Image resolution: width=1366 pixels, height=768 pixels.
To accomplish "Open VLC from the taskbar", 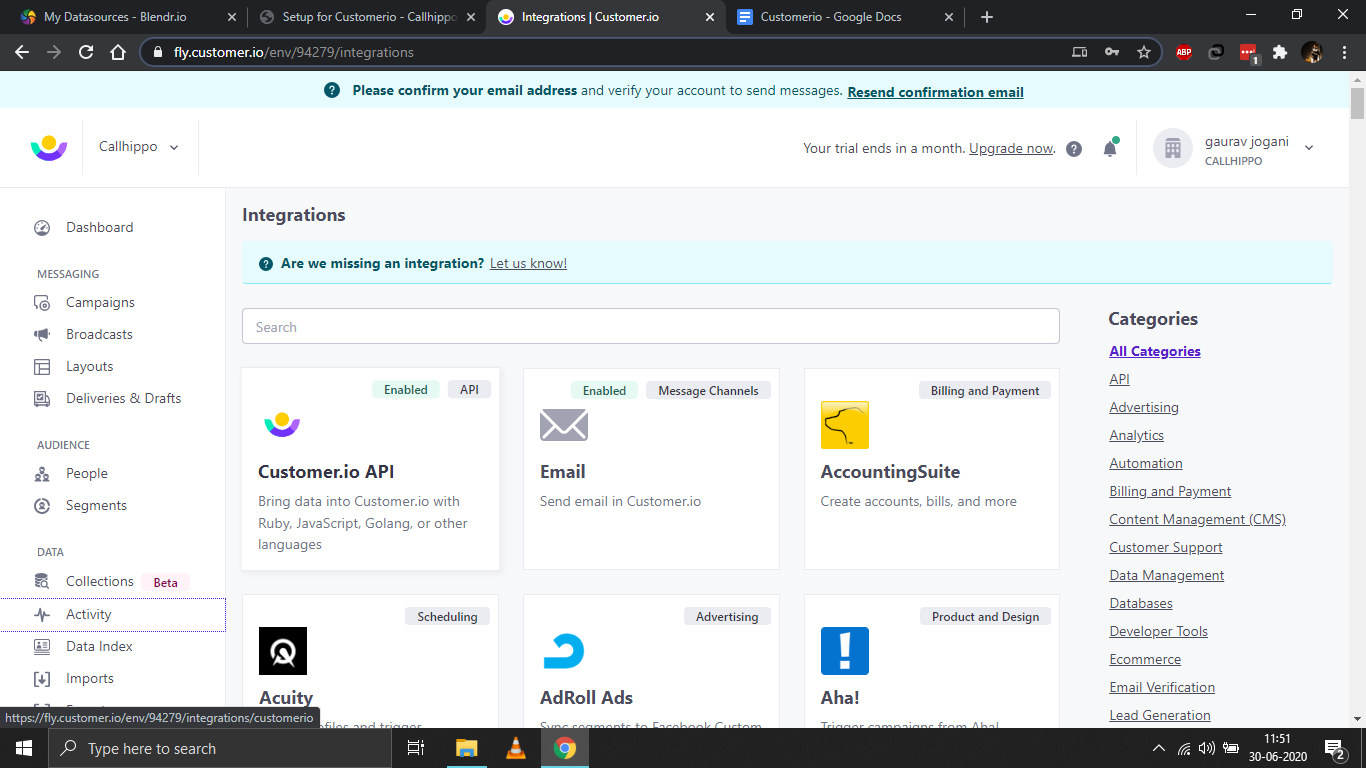I will pyautogui.click(x=516, y=748).
